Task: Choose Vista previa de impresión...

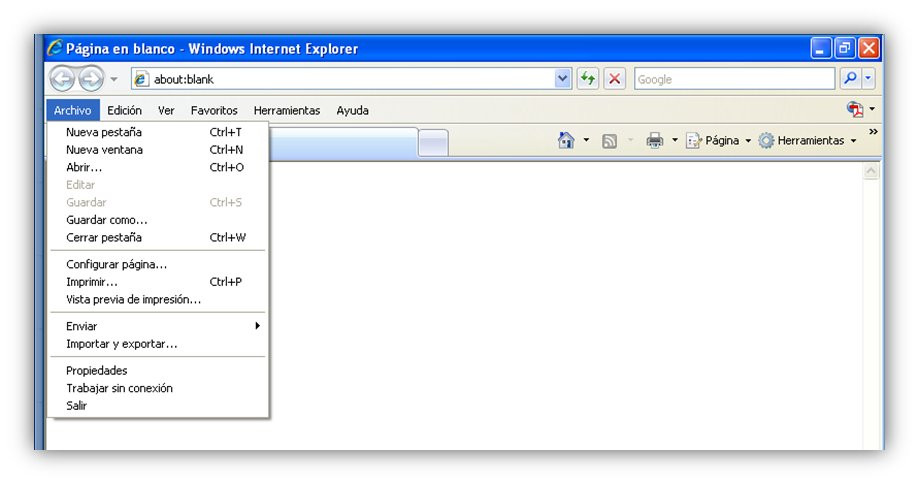Action: point(158,299)
